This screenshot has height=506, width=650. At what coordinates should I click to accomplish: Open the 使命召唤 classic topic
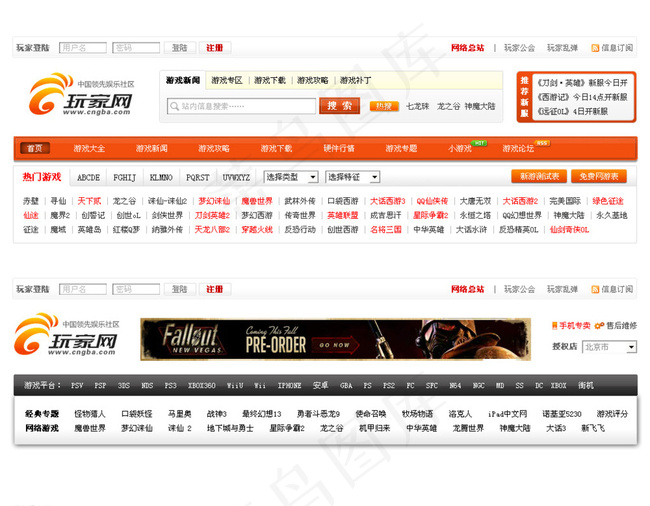371,414
